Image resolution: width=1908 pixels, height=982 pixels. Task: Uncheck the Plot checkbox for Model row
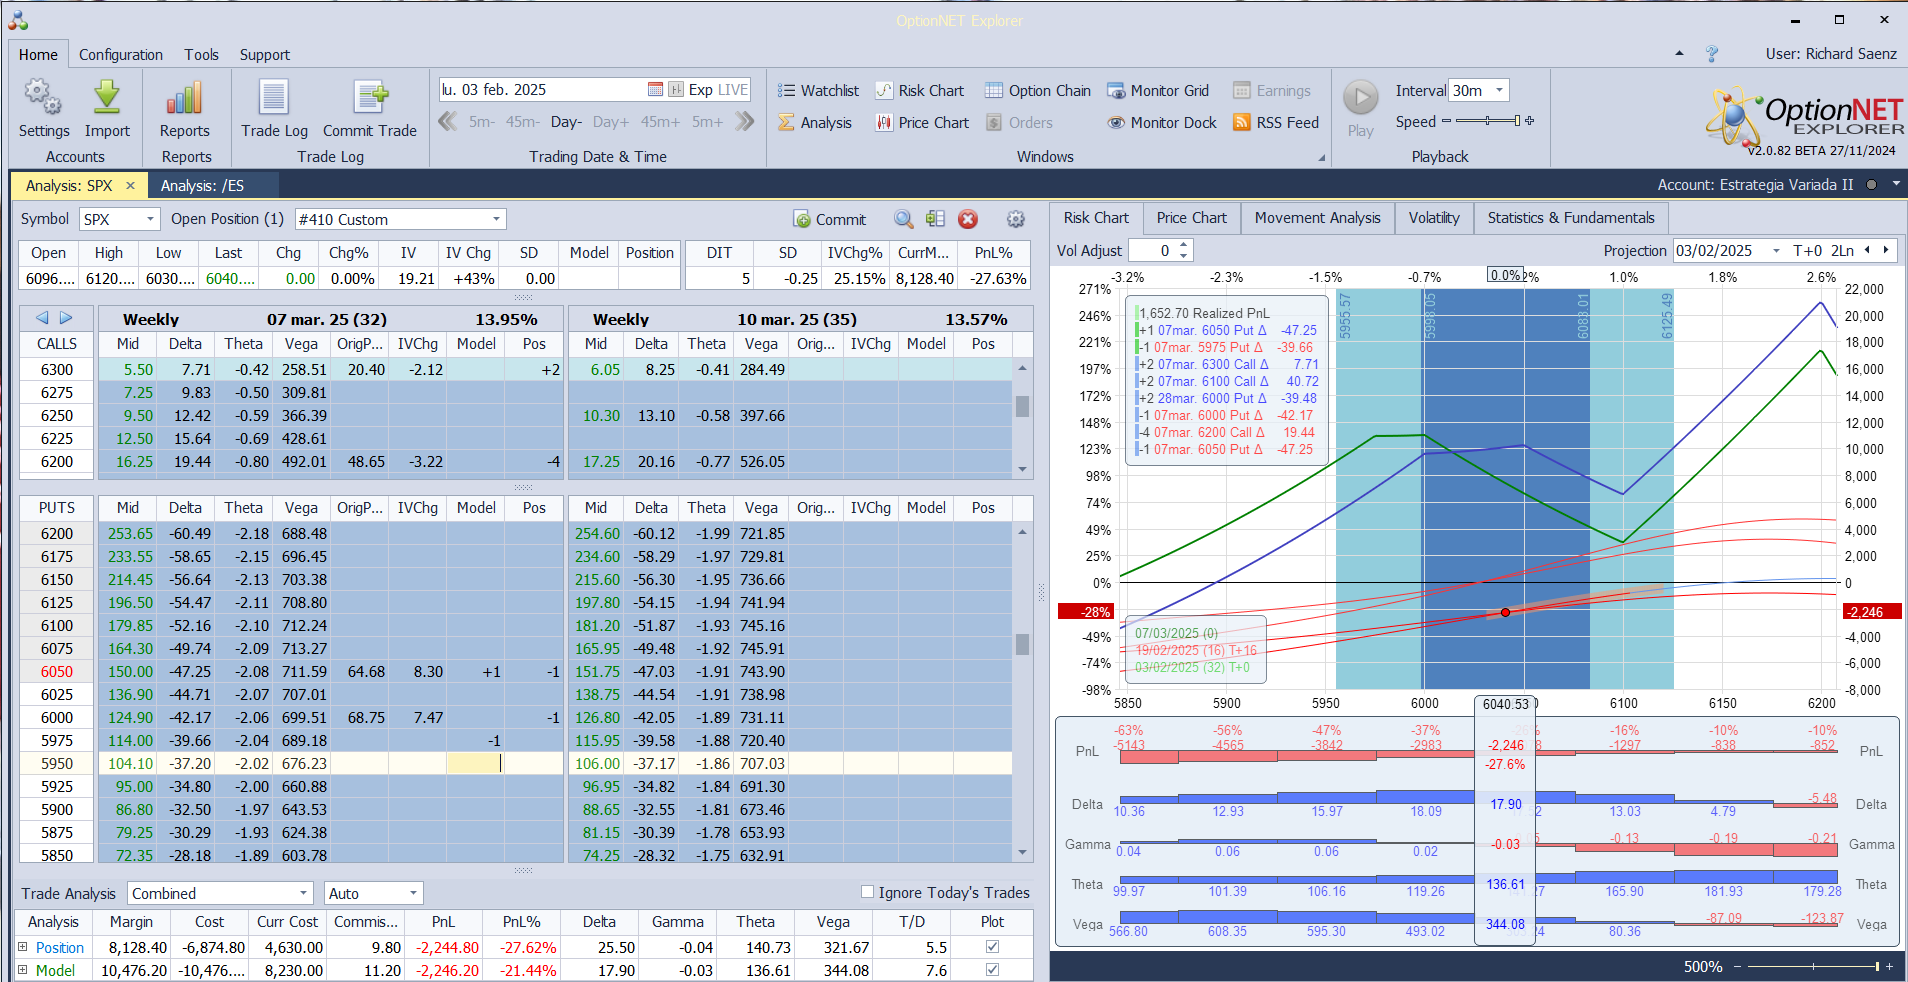coord(992,969)
